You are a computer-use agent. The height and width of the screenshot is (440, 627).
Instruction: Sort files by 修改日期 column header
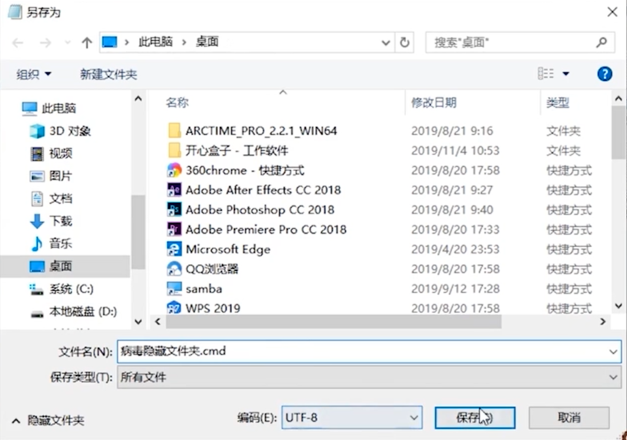[x=433, y=102]
